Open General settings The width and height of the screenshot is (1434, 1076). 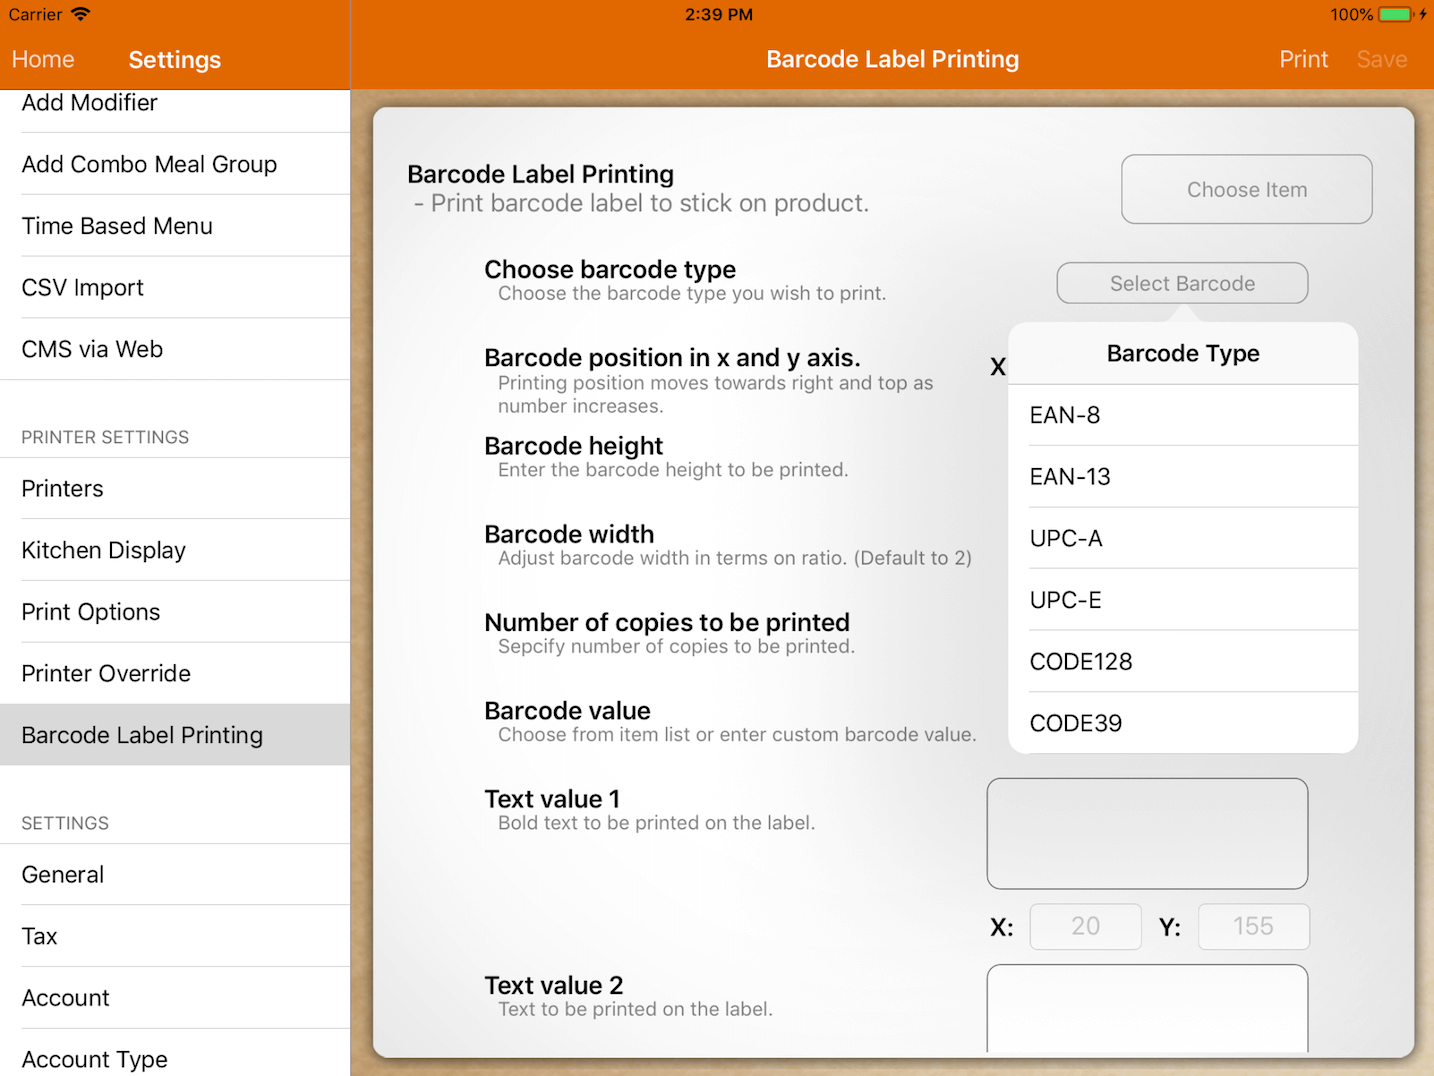[x=175, y=875]
